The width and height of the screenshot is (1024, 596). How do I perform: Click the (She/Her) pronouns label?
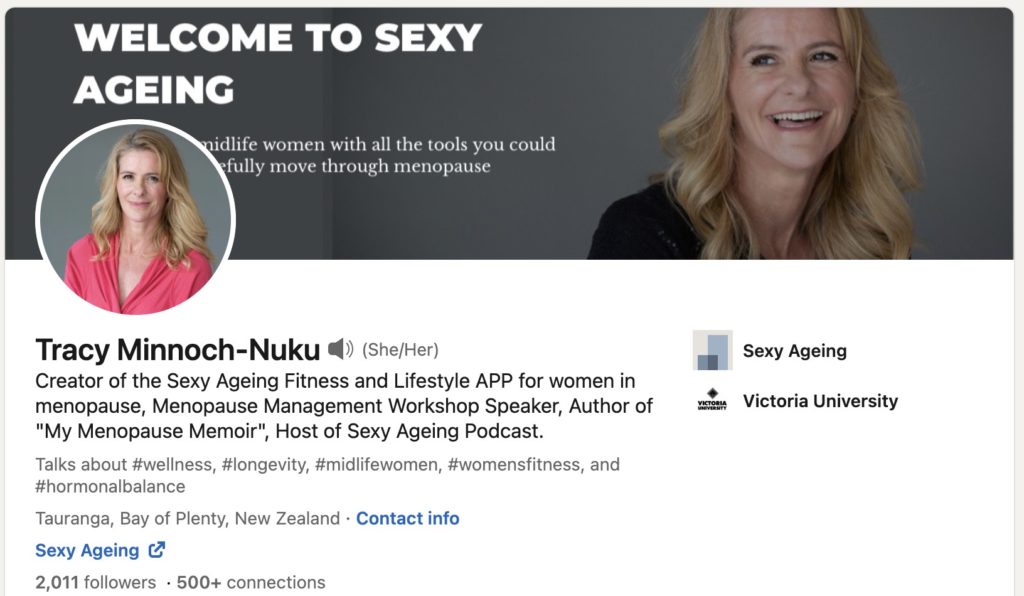click(400, 349)
